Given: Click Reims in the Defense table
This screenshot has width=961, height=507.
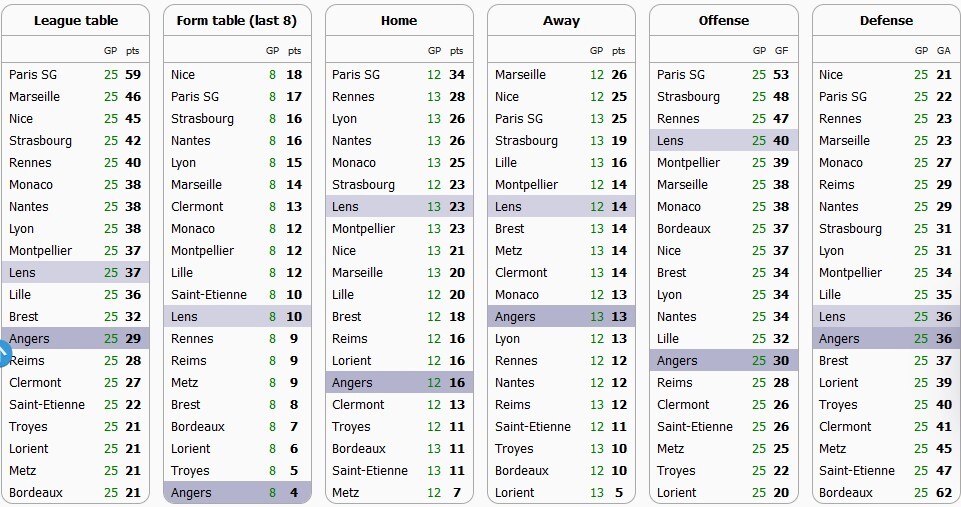Looking at the screenshot, I should 837,185.
